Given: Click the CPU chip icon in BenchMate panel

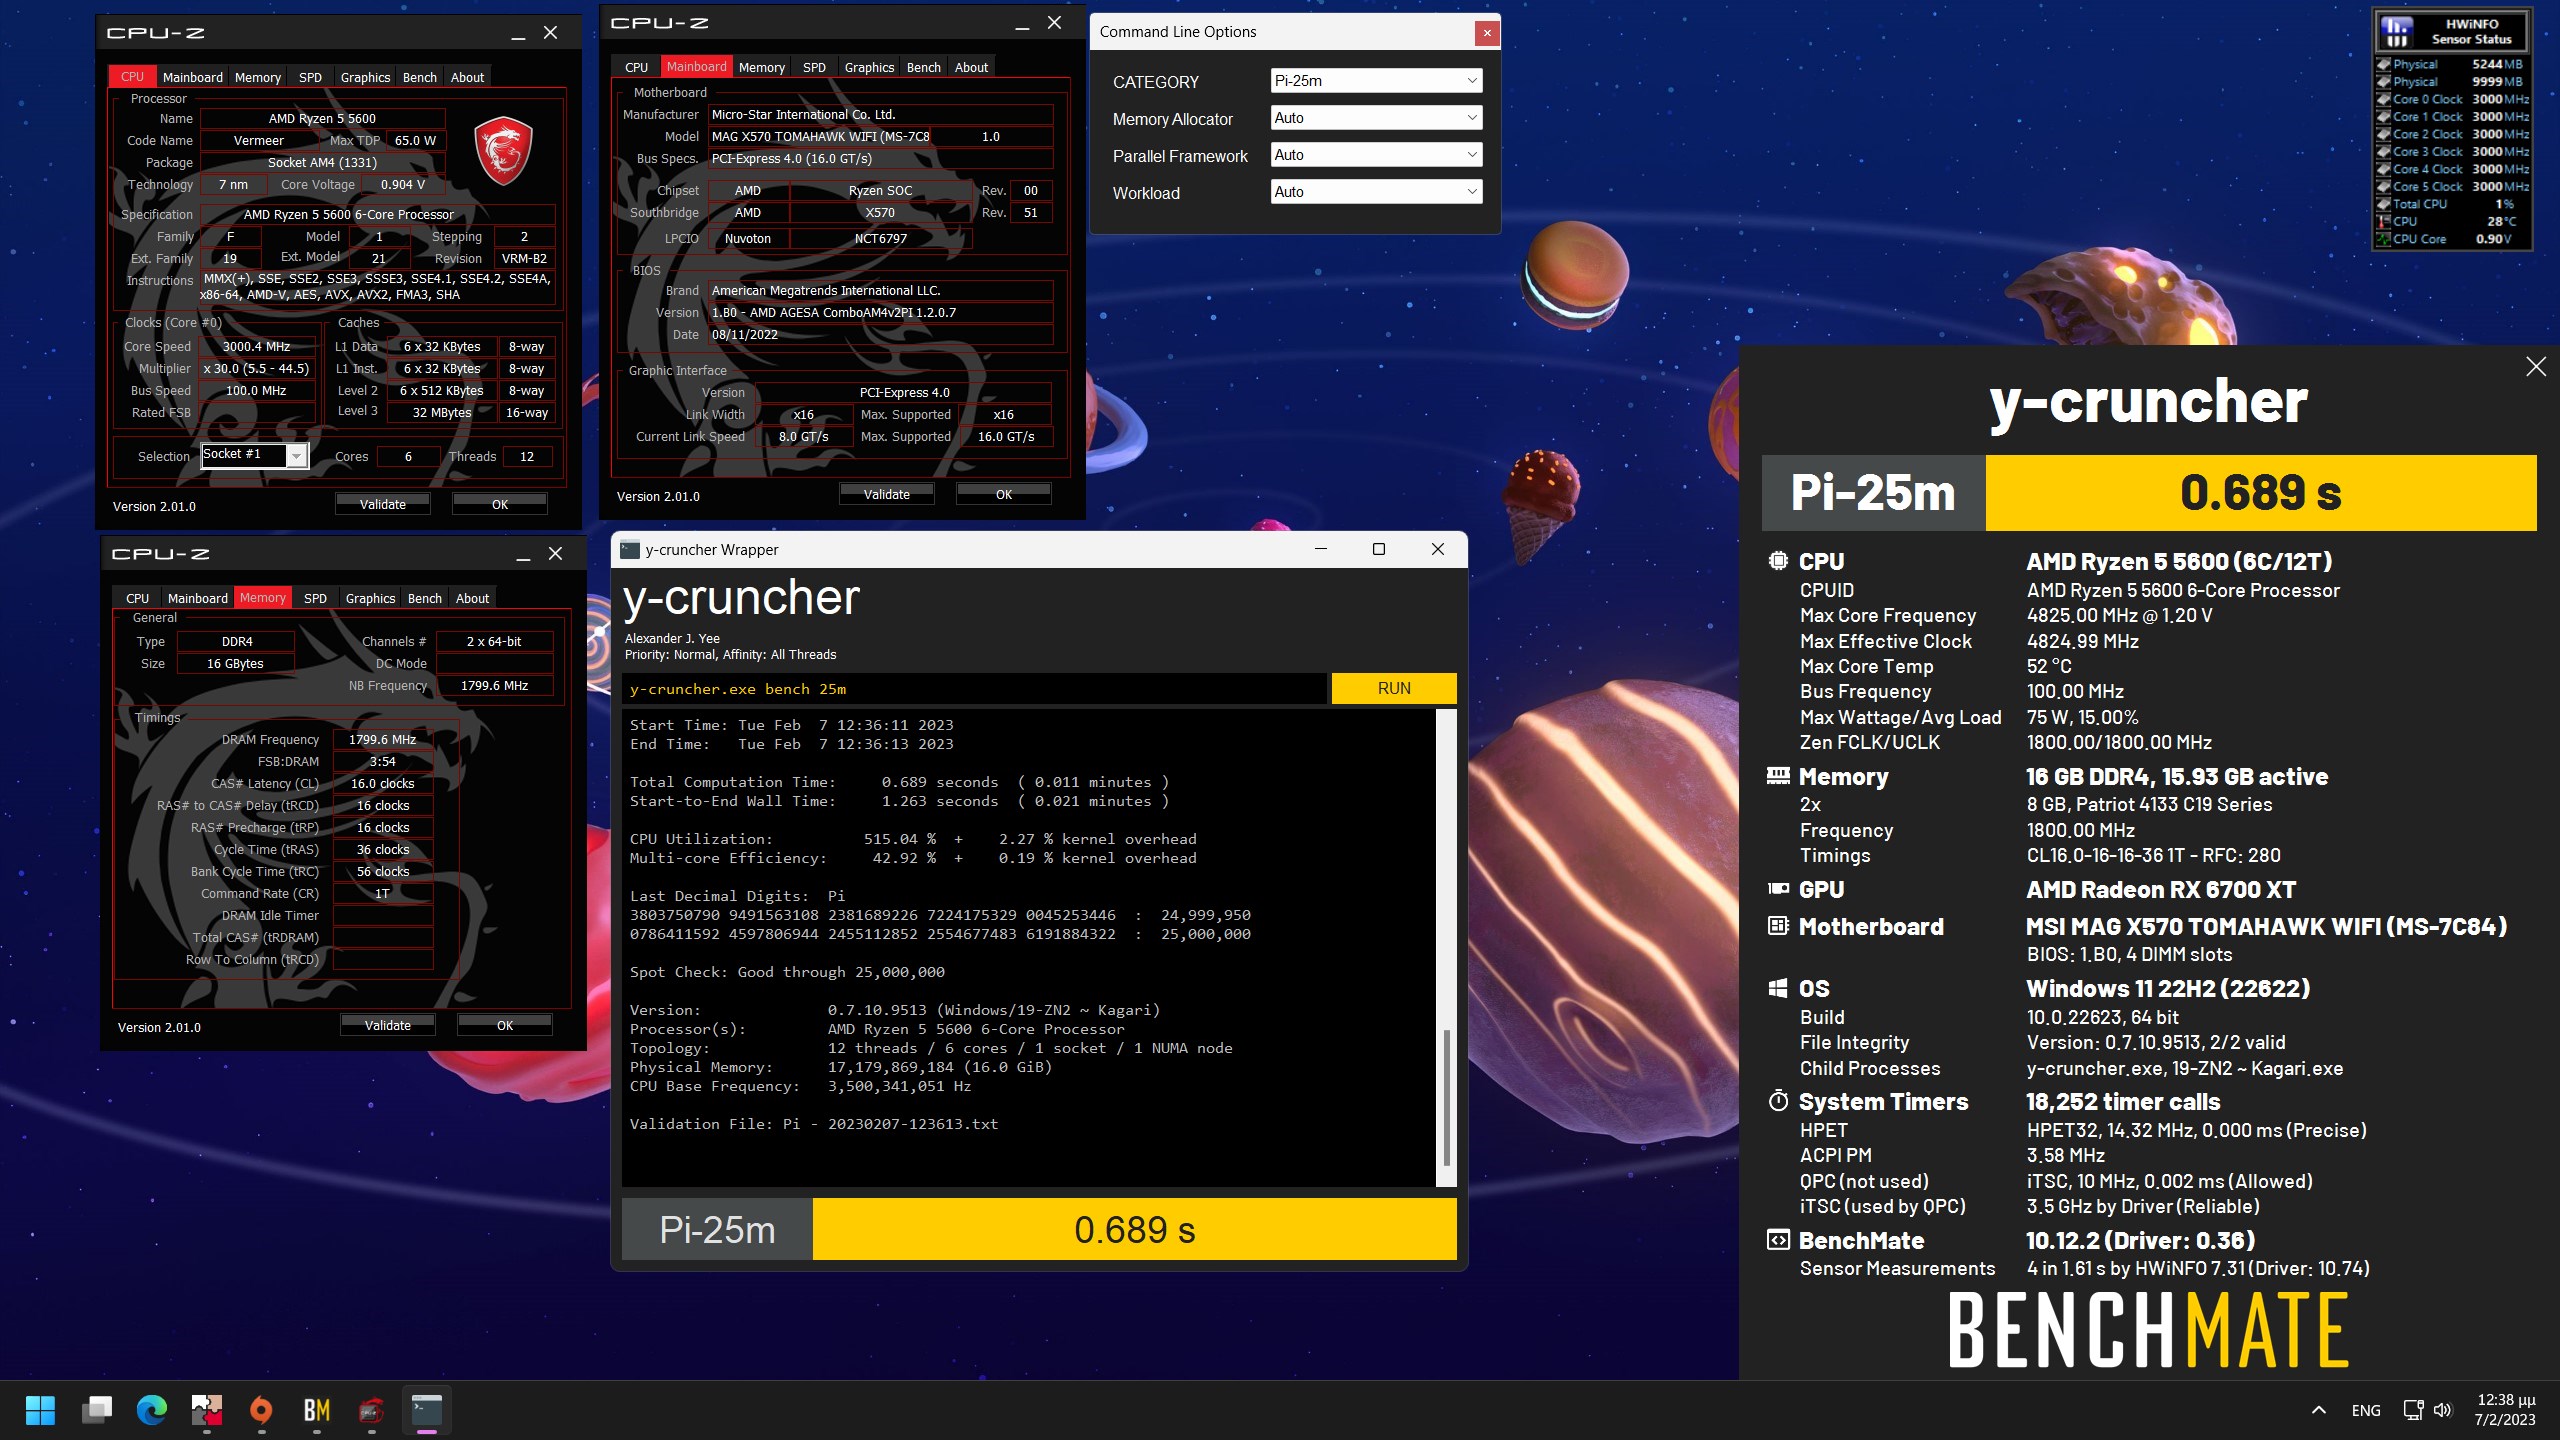Looking at the screenshot, I should coord(1778,561).
